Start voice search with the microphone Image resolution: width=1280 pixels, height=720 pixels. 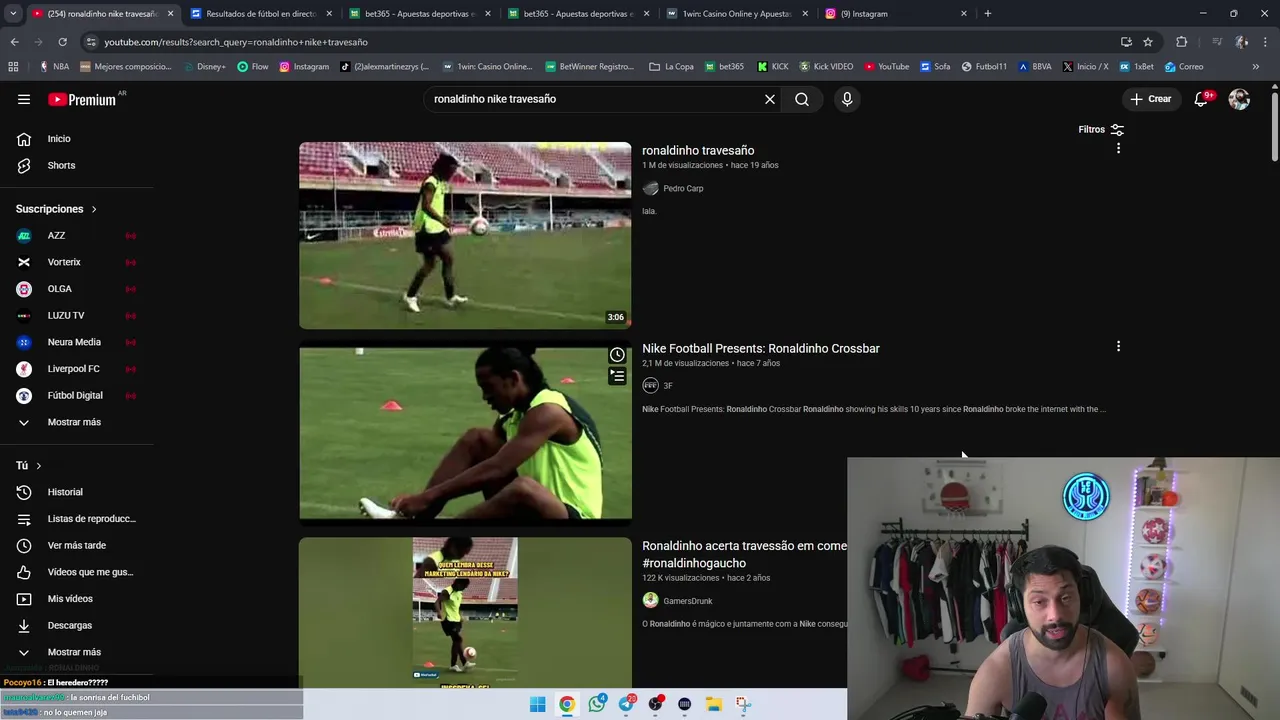tap(847, 99)
